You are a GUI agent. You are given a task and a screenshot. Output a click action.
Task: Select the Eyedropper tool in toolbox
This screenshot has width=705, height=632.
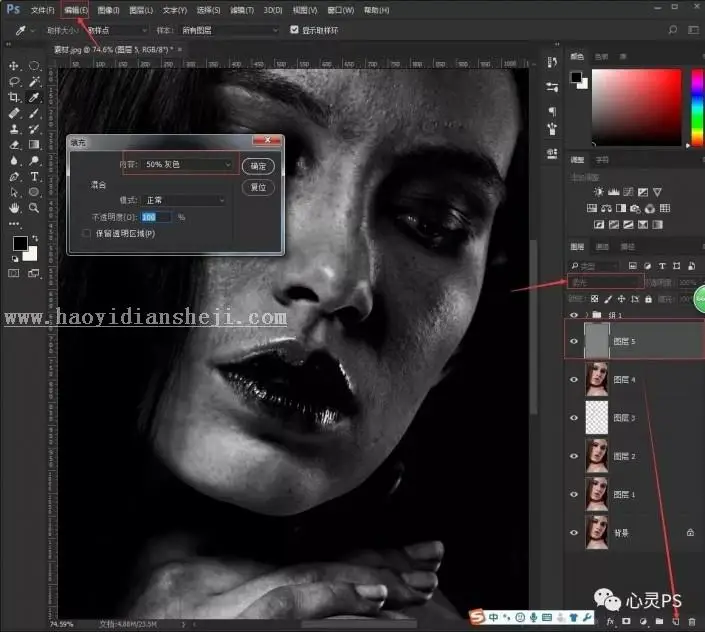tap(34, 97)
